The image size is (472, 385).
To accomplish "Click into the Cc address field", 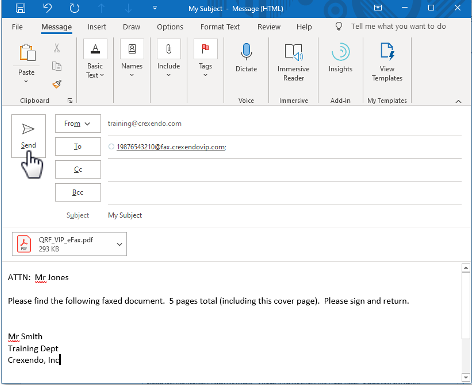I will coord(285,170).
